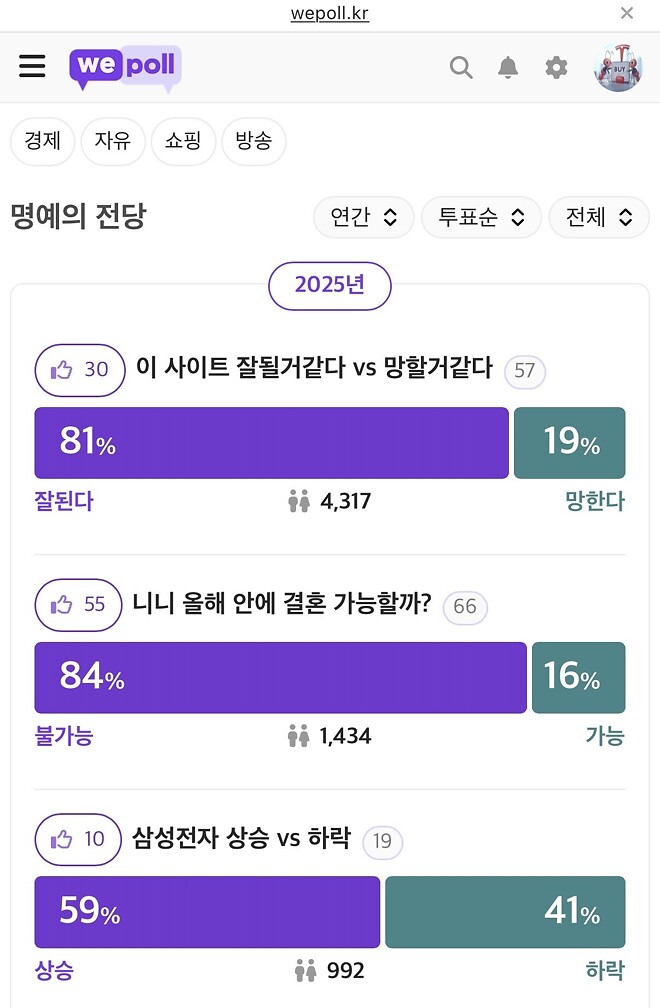
Task: Switch to the 쇼핑 category
Action: coord(183,142)
